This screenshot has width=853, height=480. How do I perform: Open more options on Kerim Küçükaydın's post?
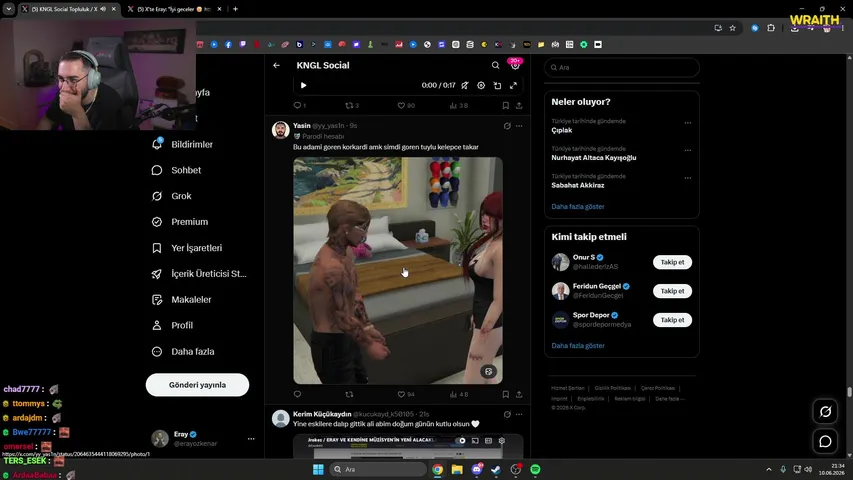click(x=519, y=414)
